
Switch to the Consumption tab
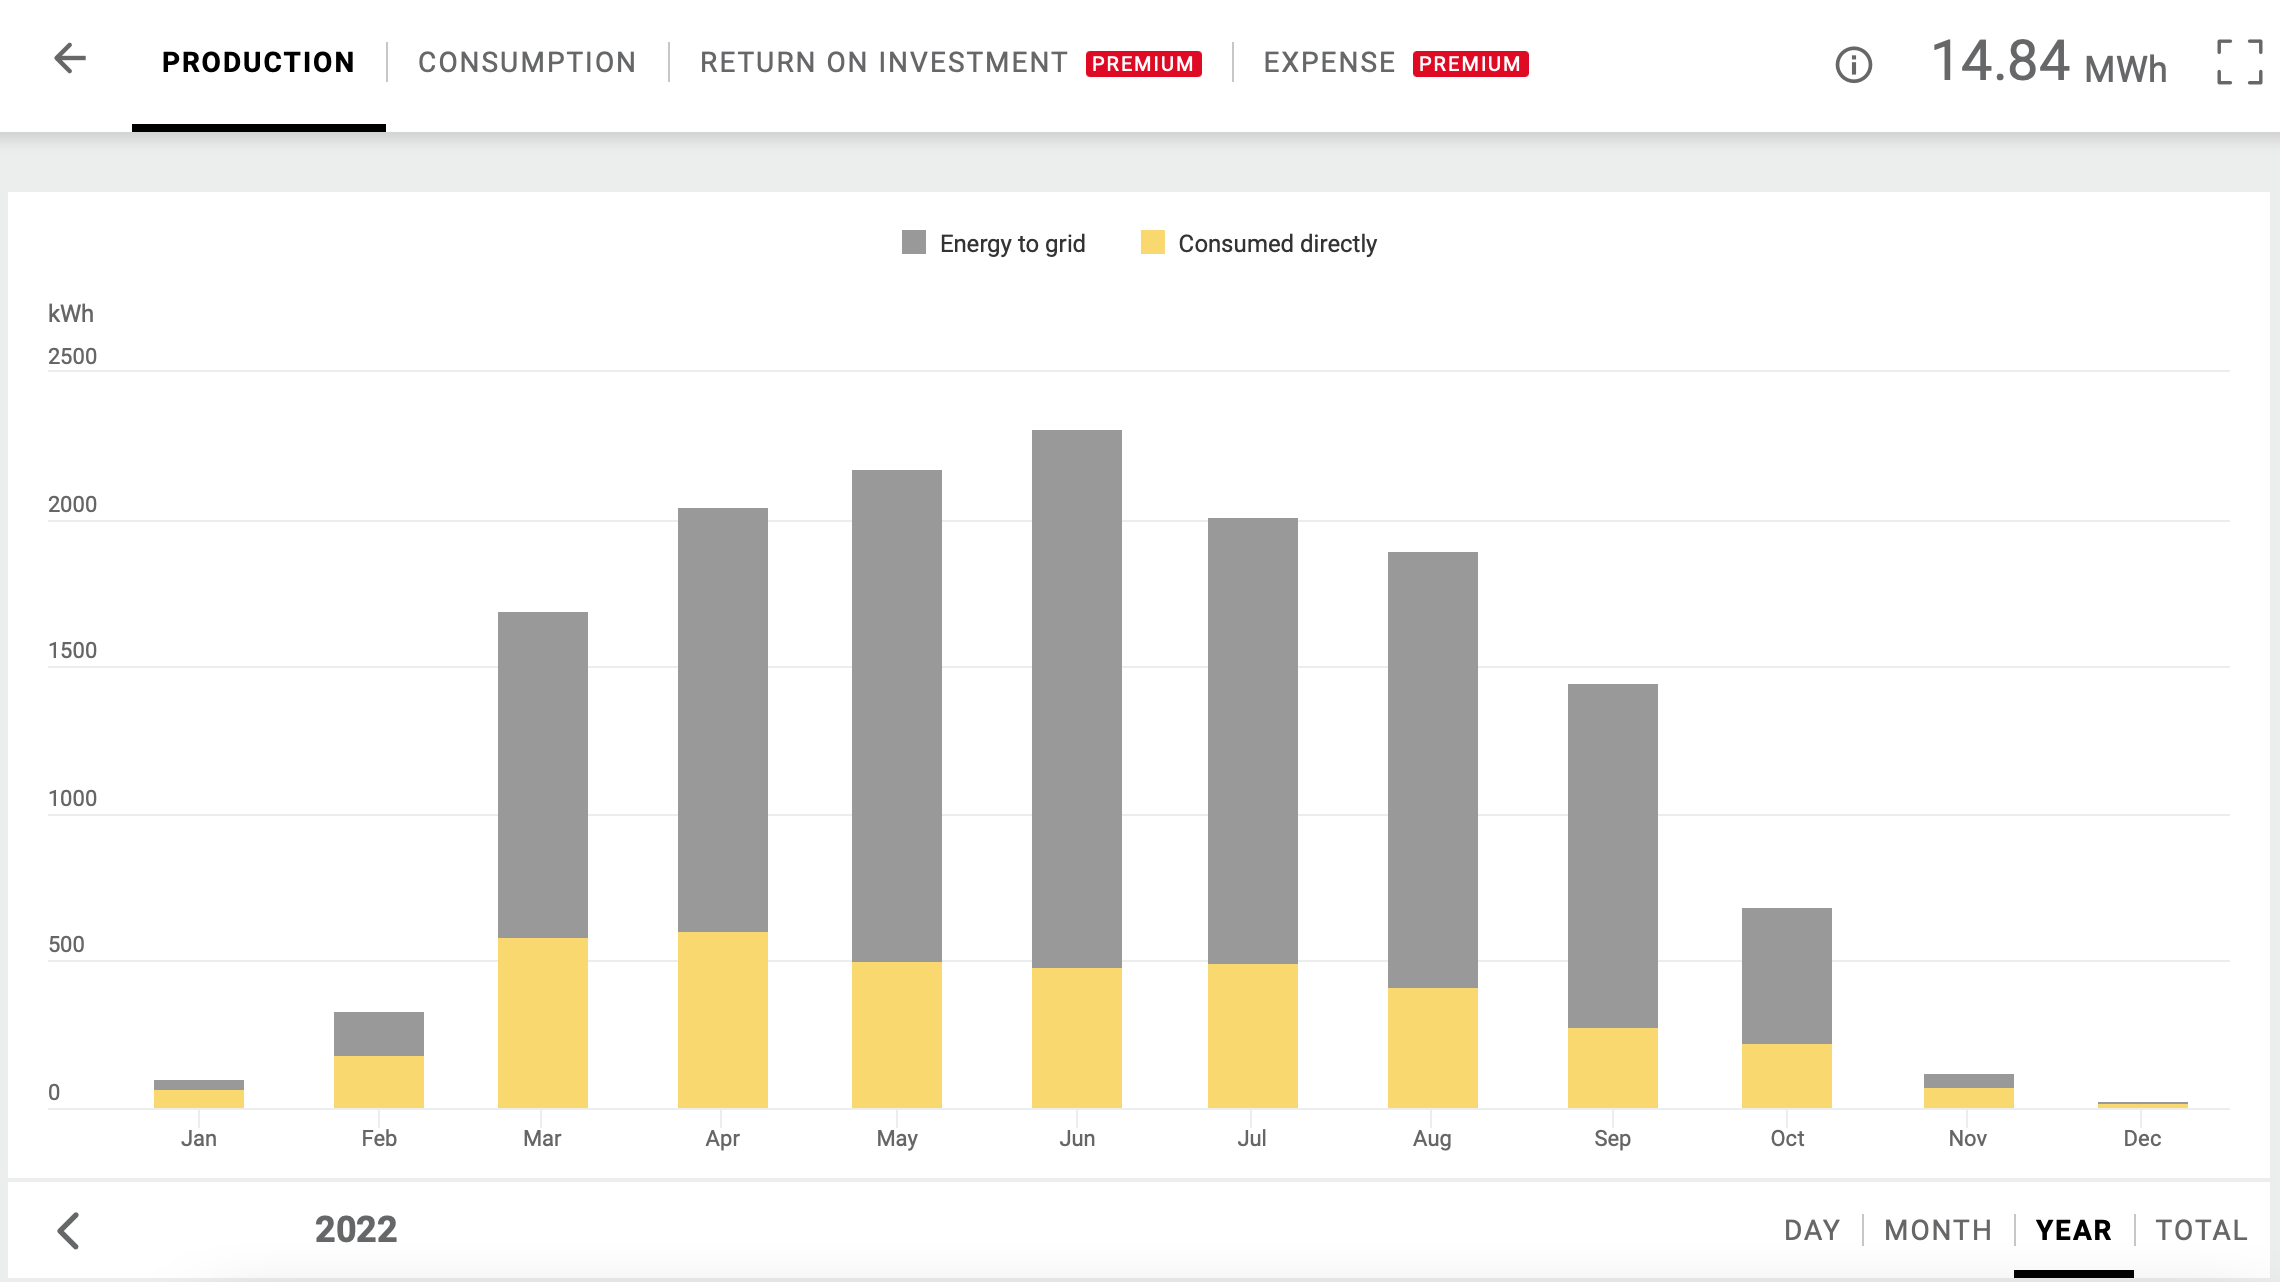click(x=527, y=62)
